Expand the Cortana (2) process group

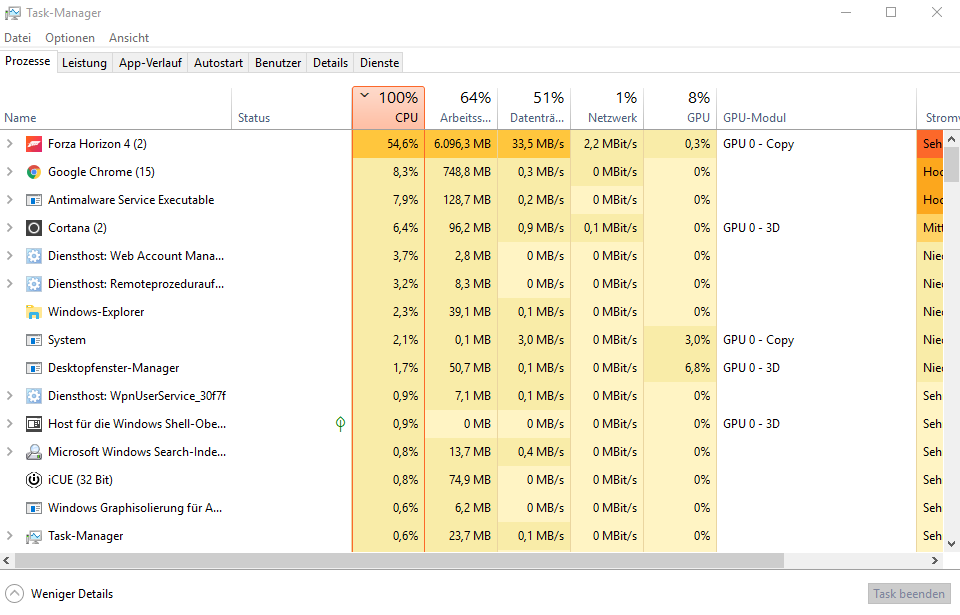coord(9,227)
